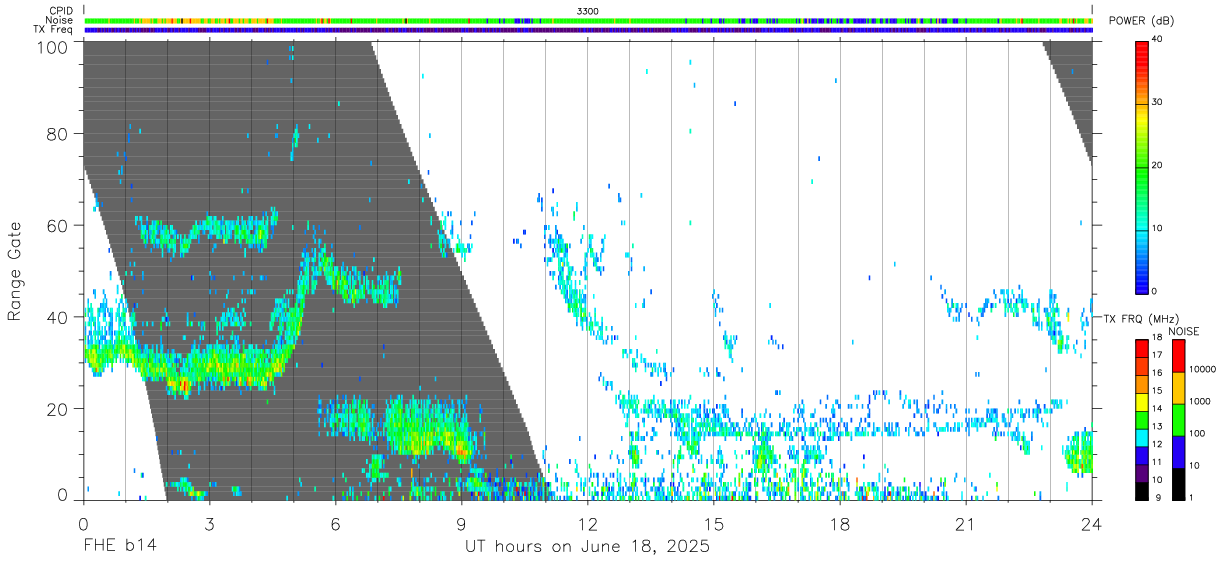
Task: Click the NOISE legend title
Action: pos(1183,331)
